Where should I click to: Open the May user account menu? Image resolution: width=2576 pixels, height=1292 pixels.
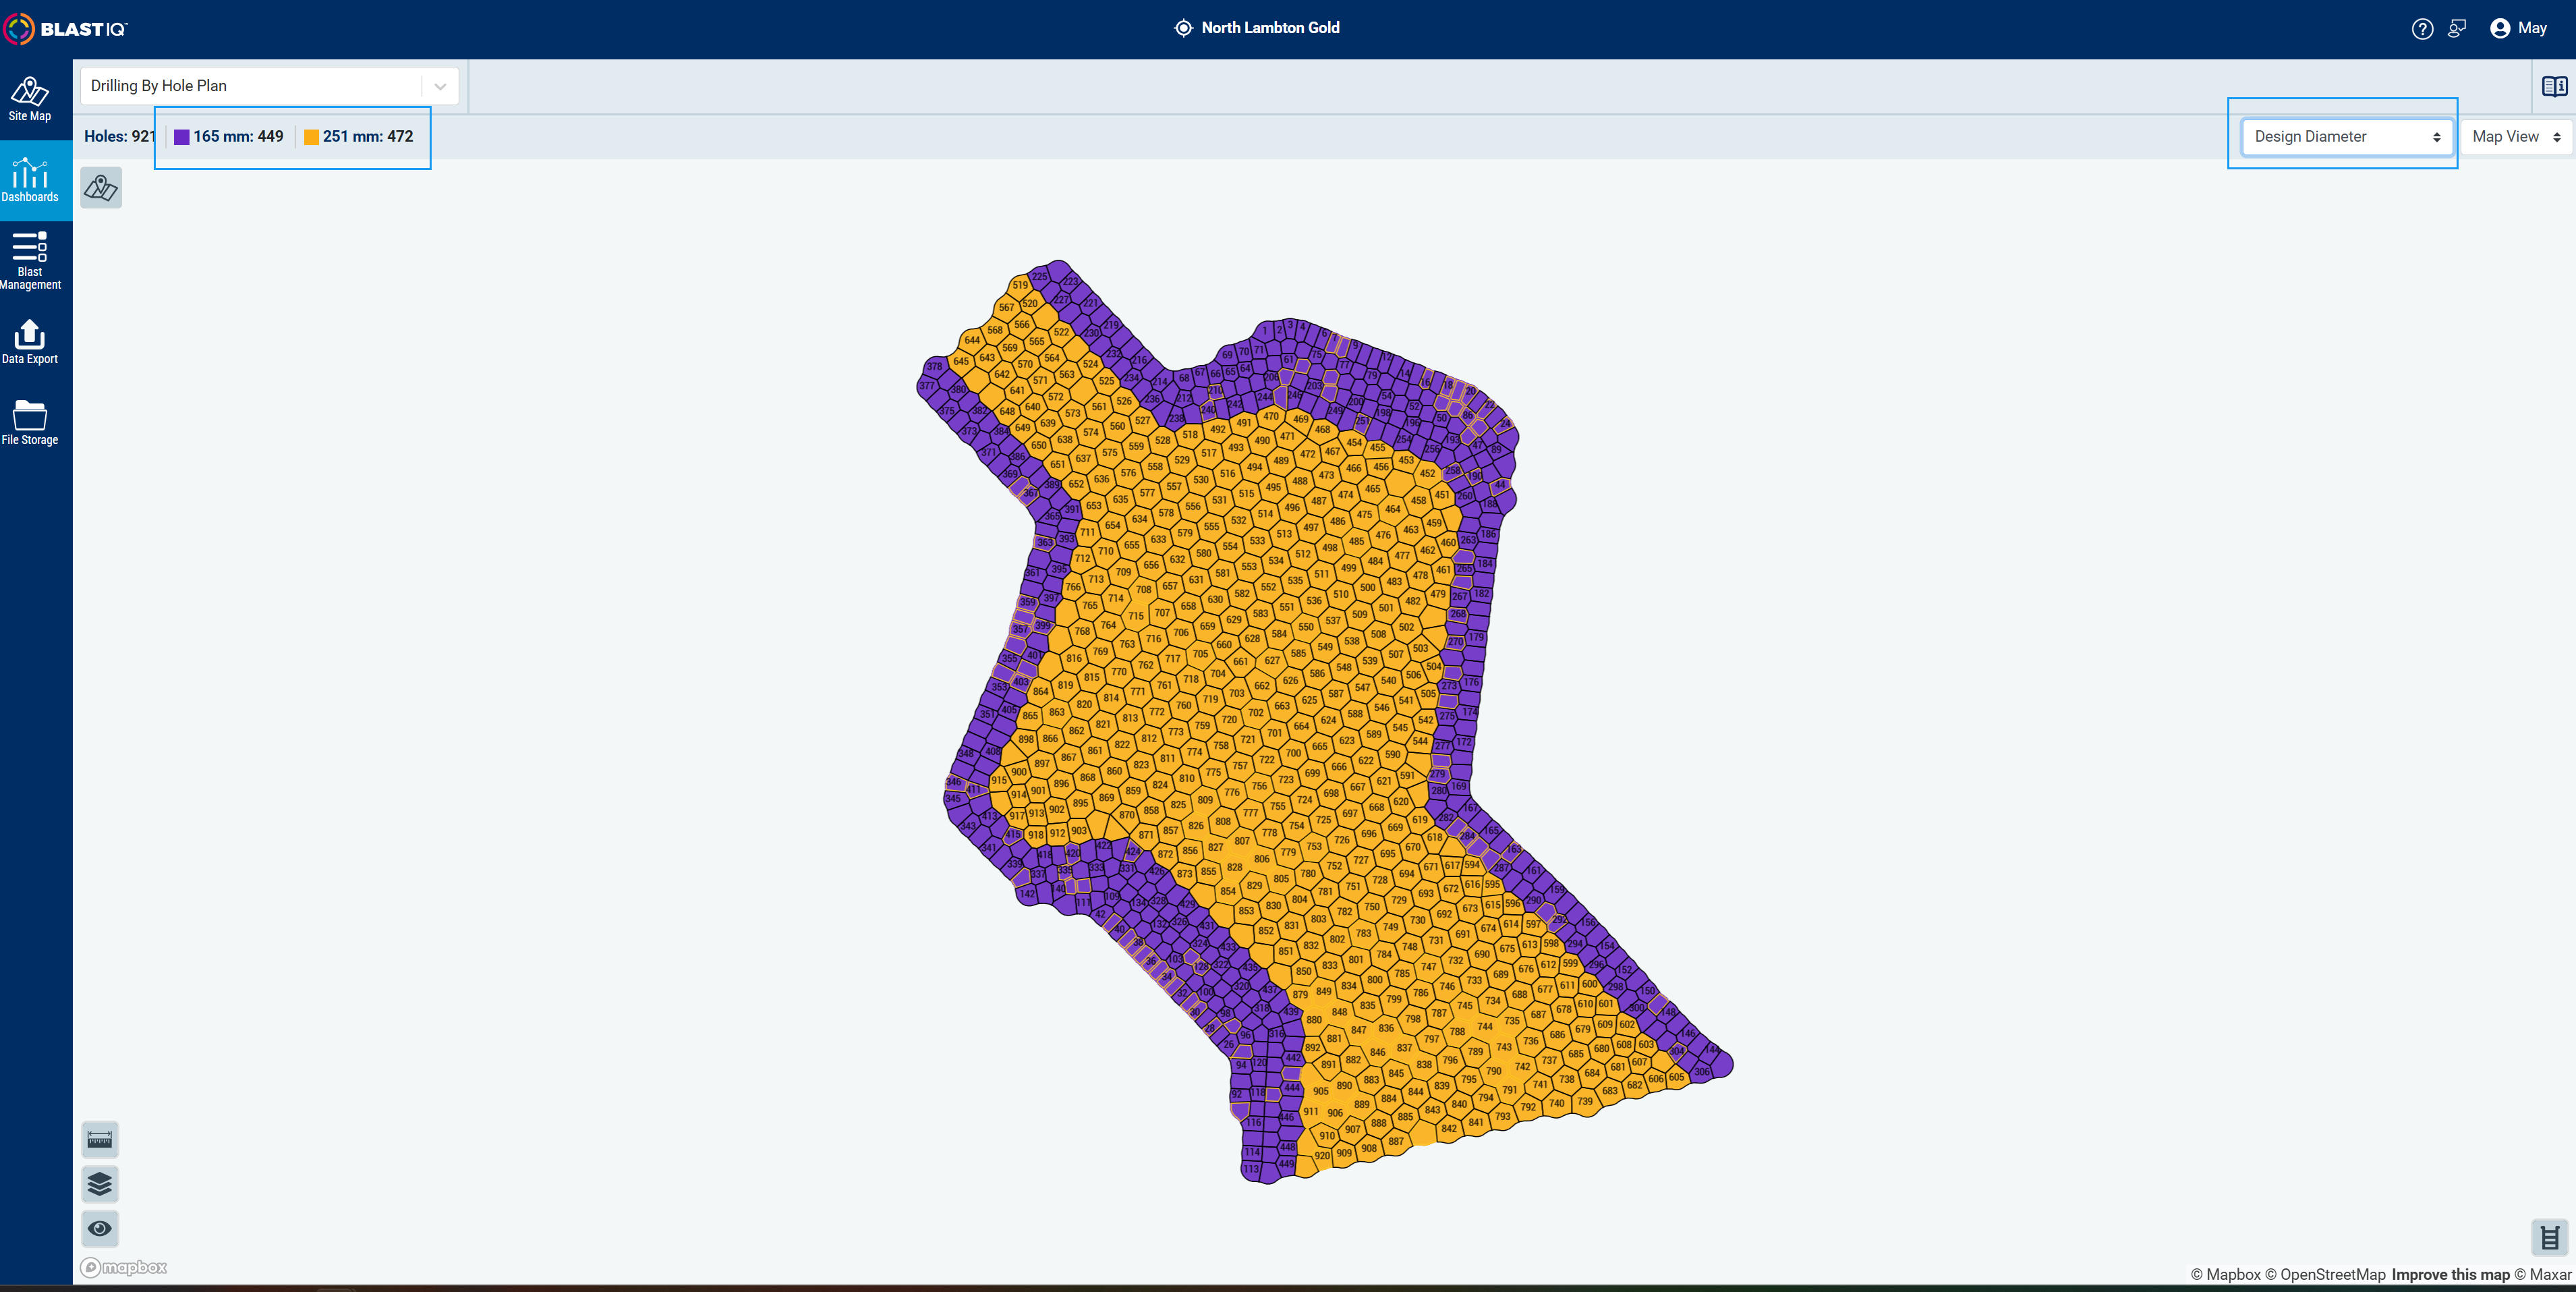[2518, 28]
